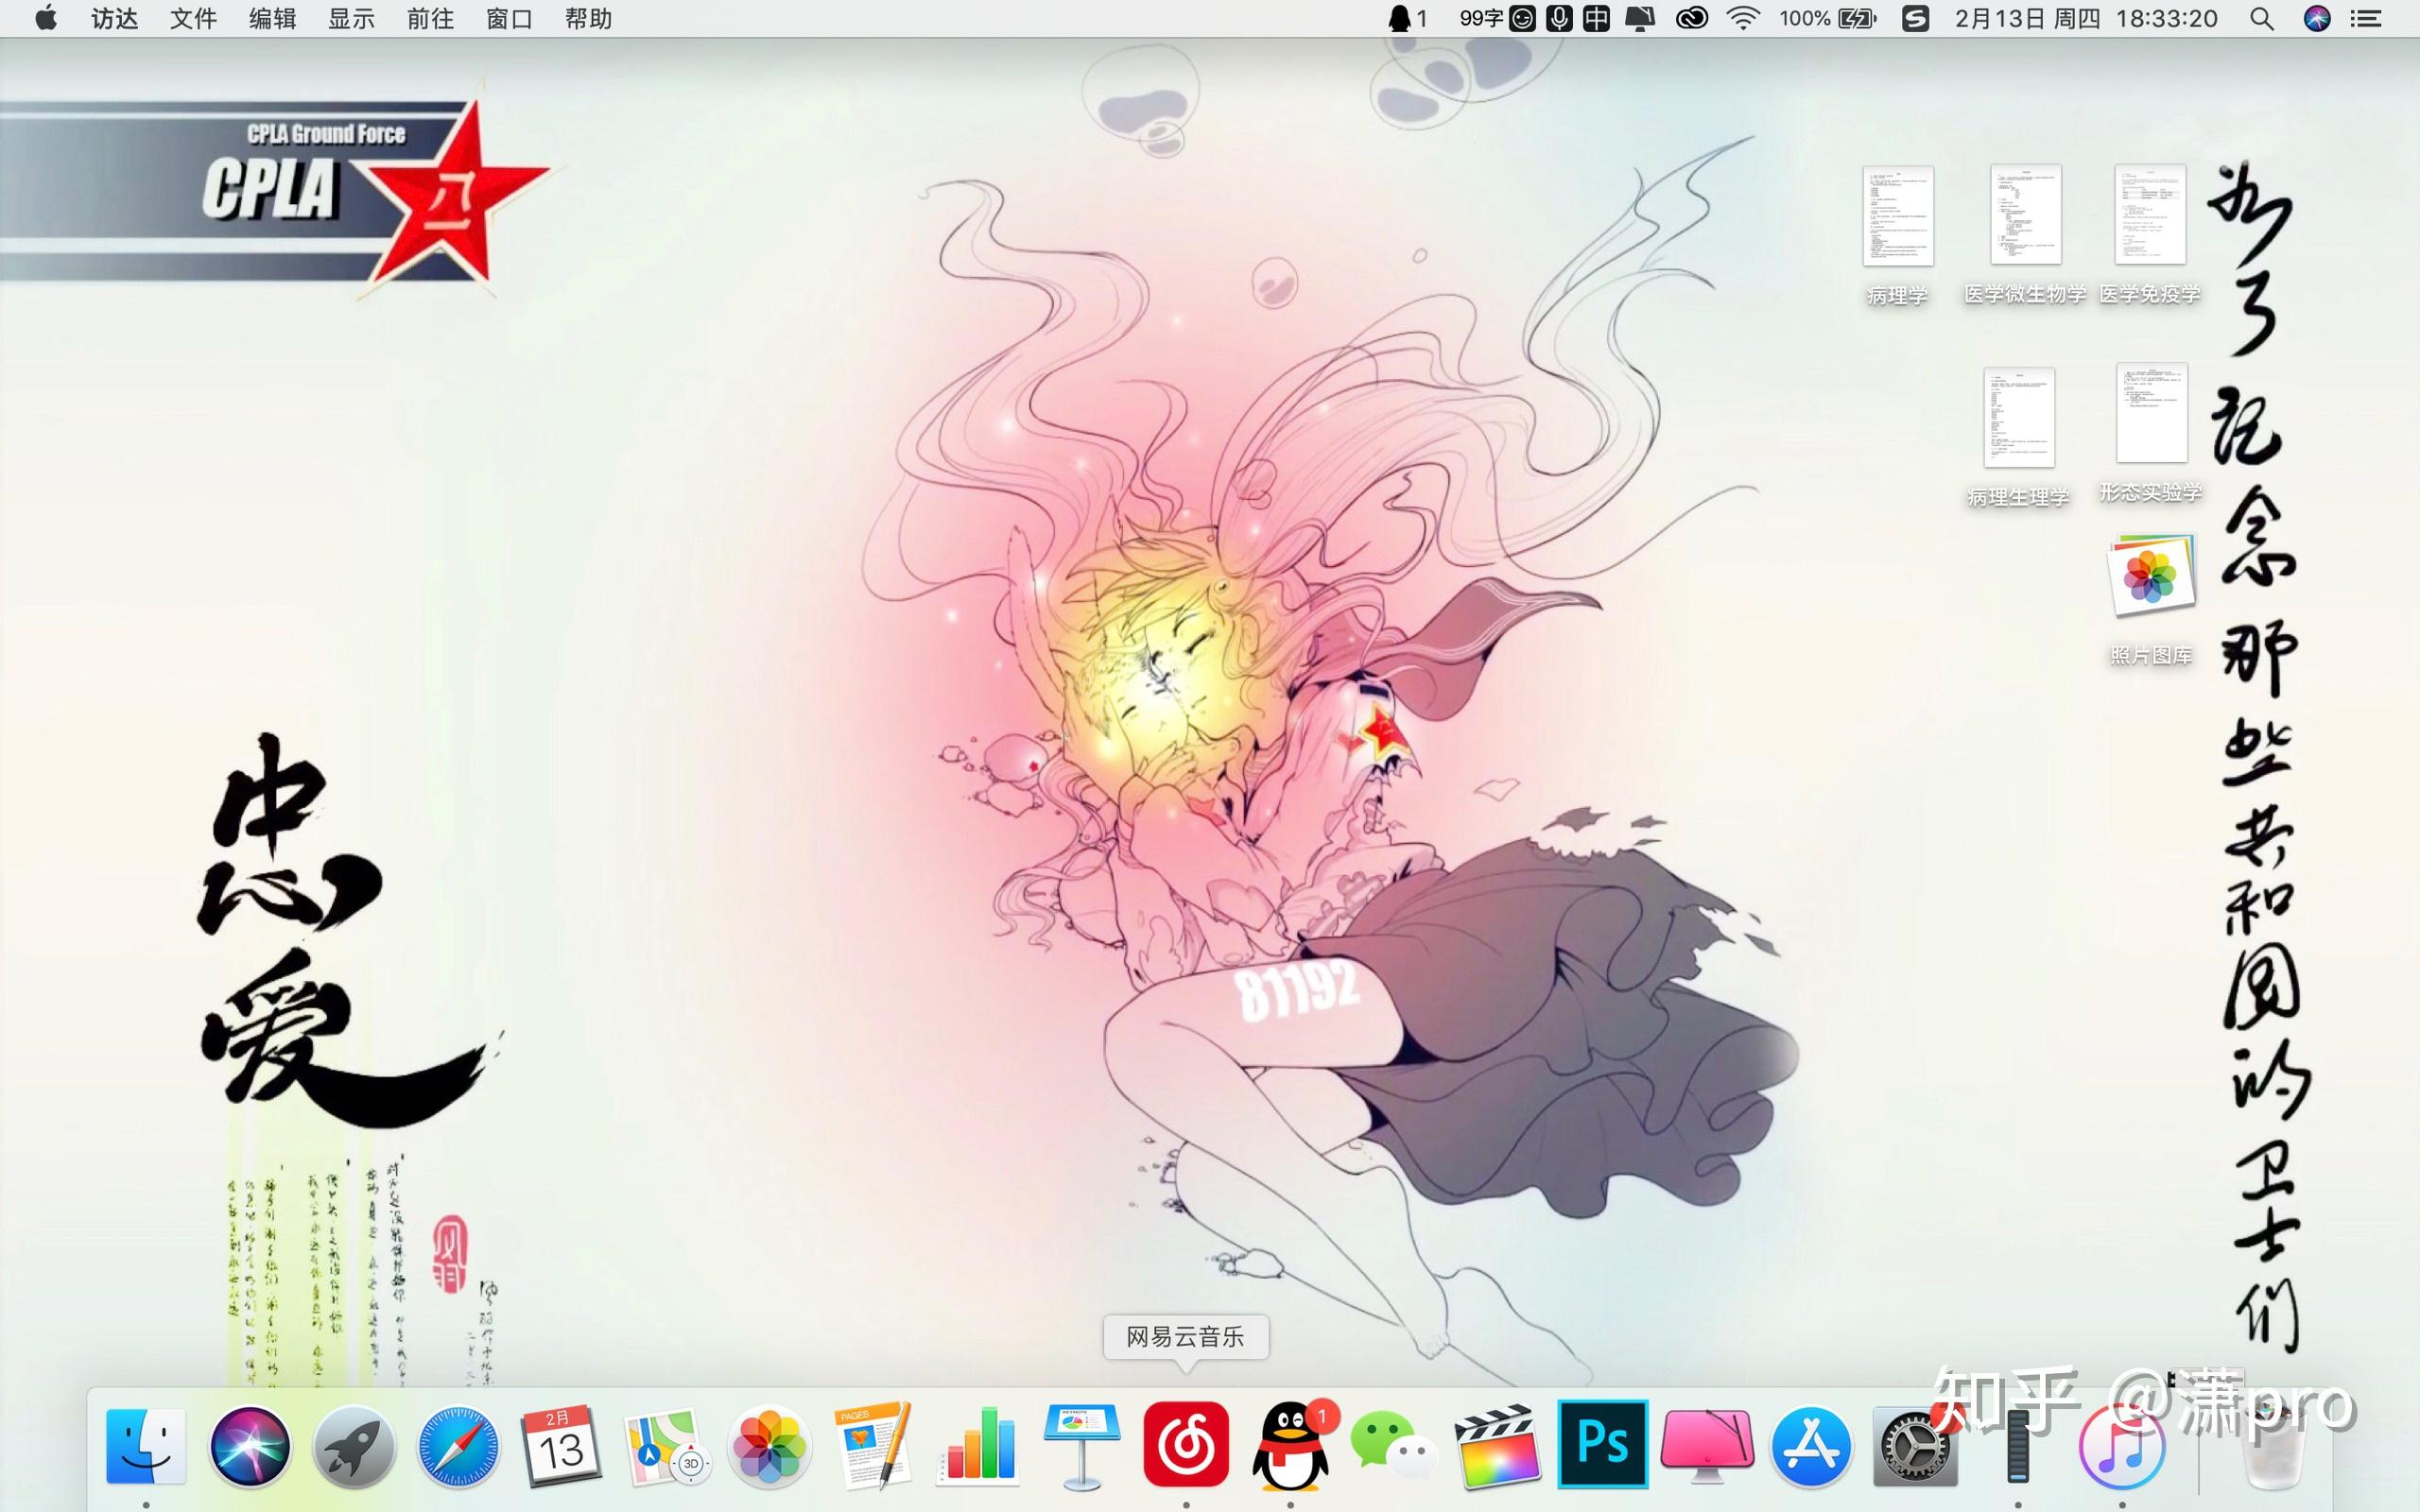Activate Siri from the menu bar

[2317, 18]
